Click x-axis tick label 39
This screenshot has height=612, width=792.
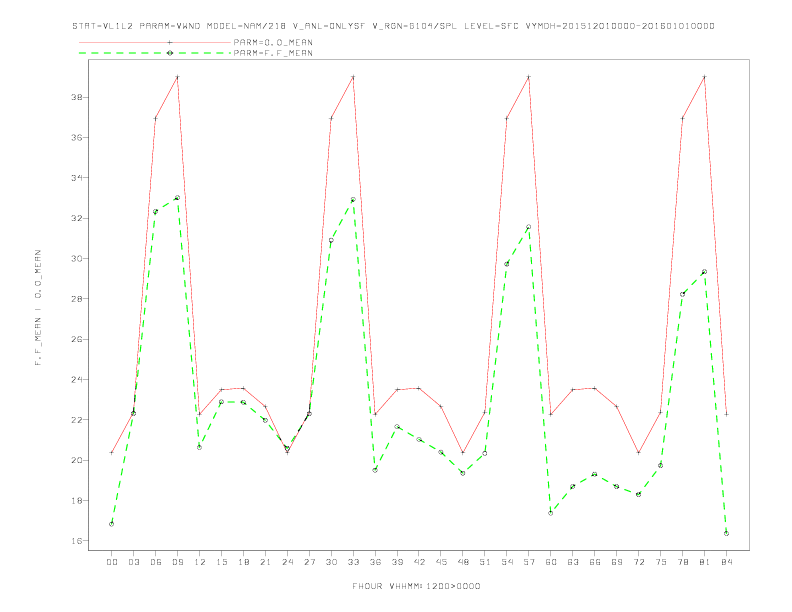(x=397, y=562)
